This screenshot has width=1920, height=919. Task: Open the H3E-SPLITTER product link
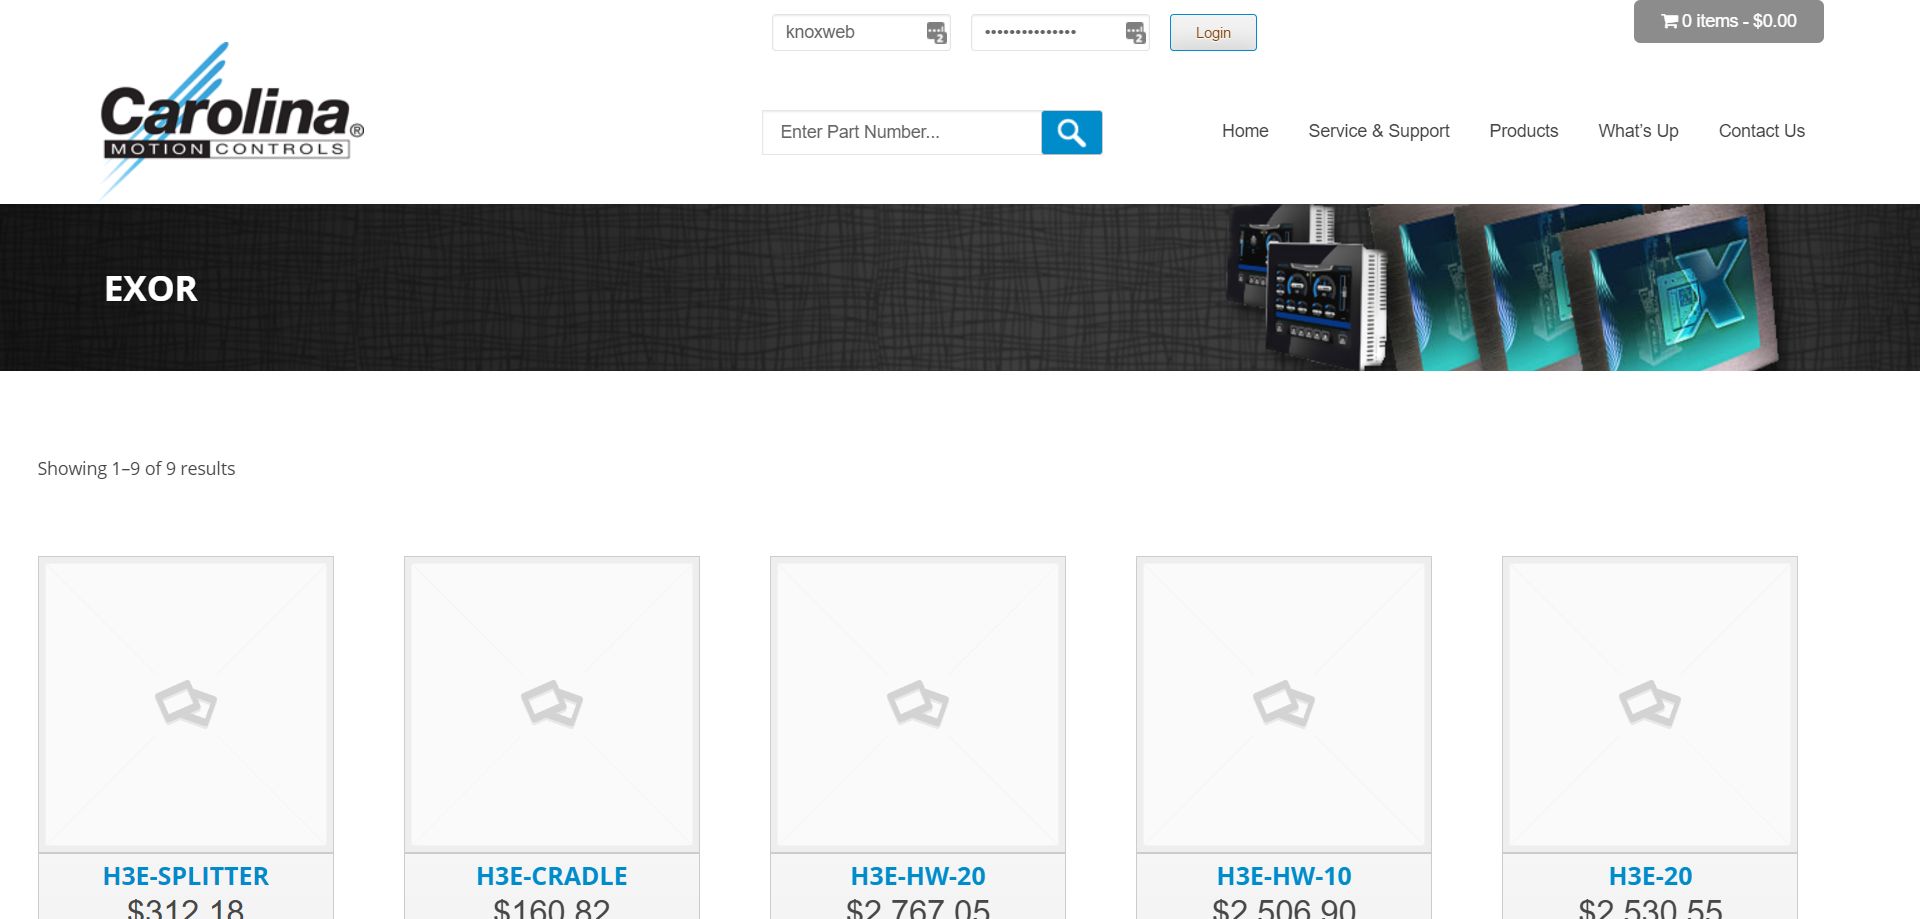click(x=186, y=876)
